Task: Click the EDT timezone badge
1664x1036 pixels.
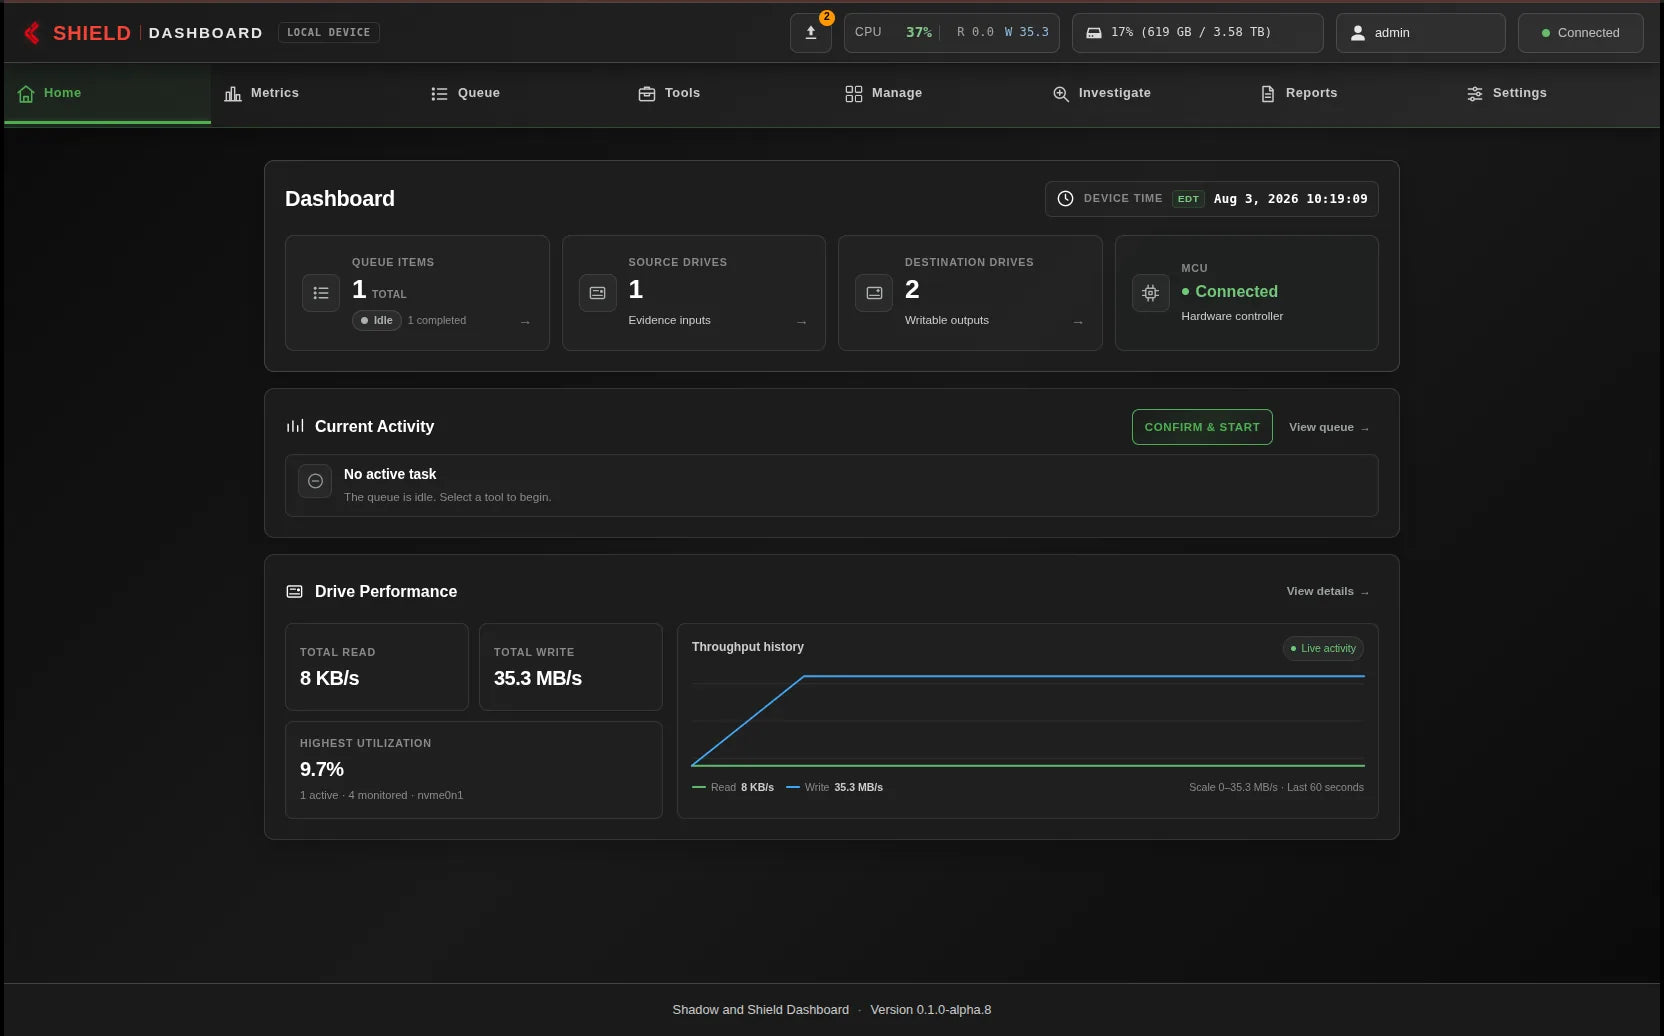Action: (x=1188, y=199)
